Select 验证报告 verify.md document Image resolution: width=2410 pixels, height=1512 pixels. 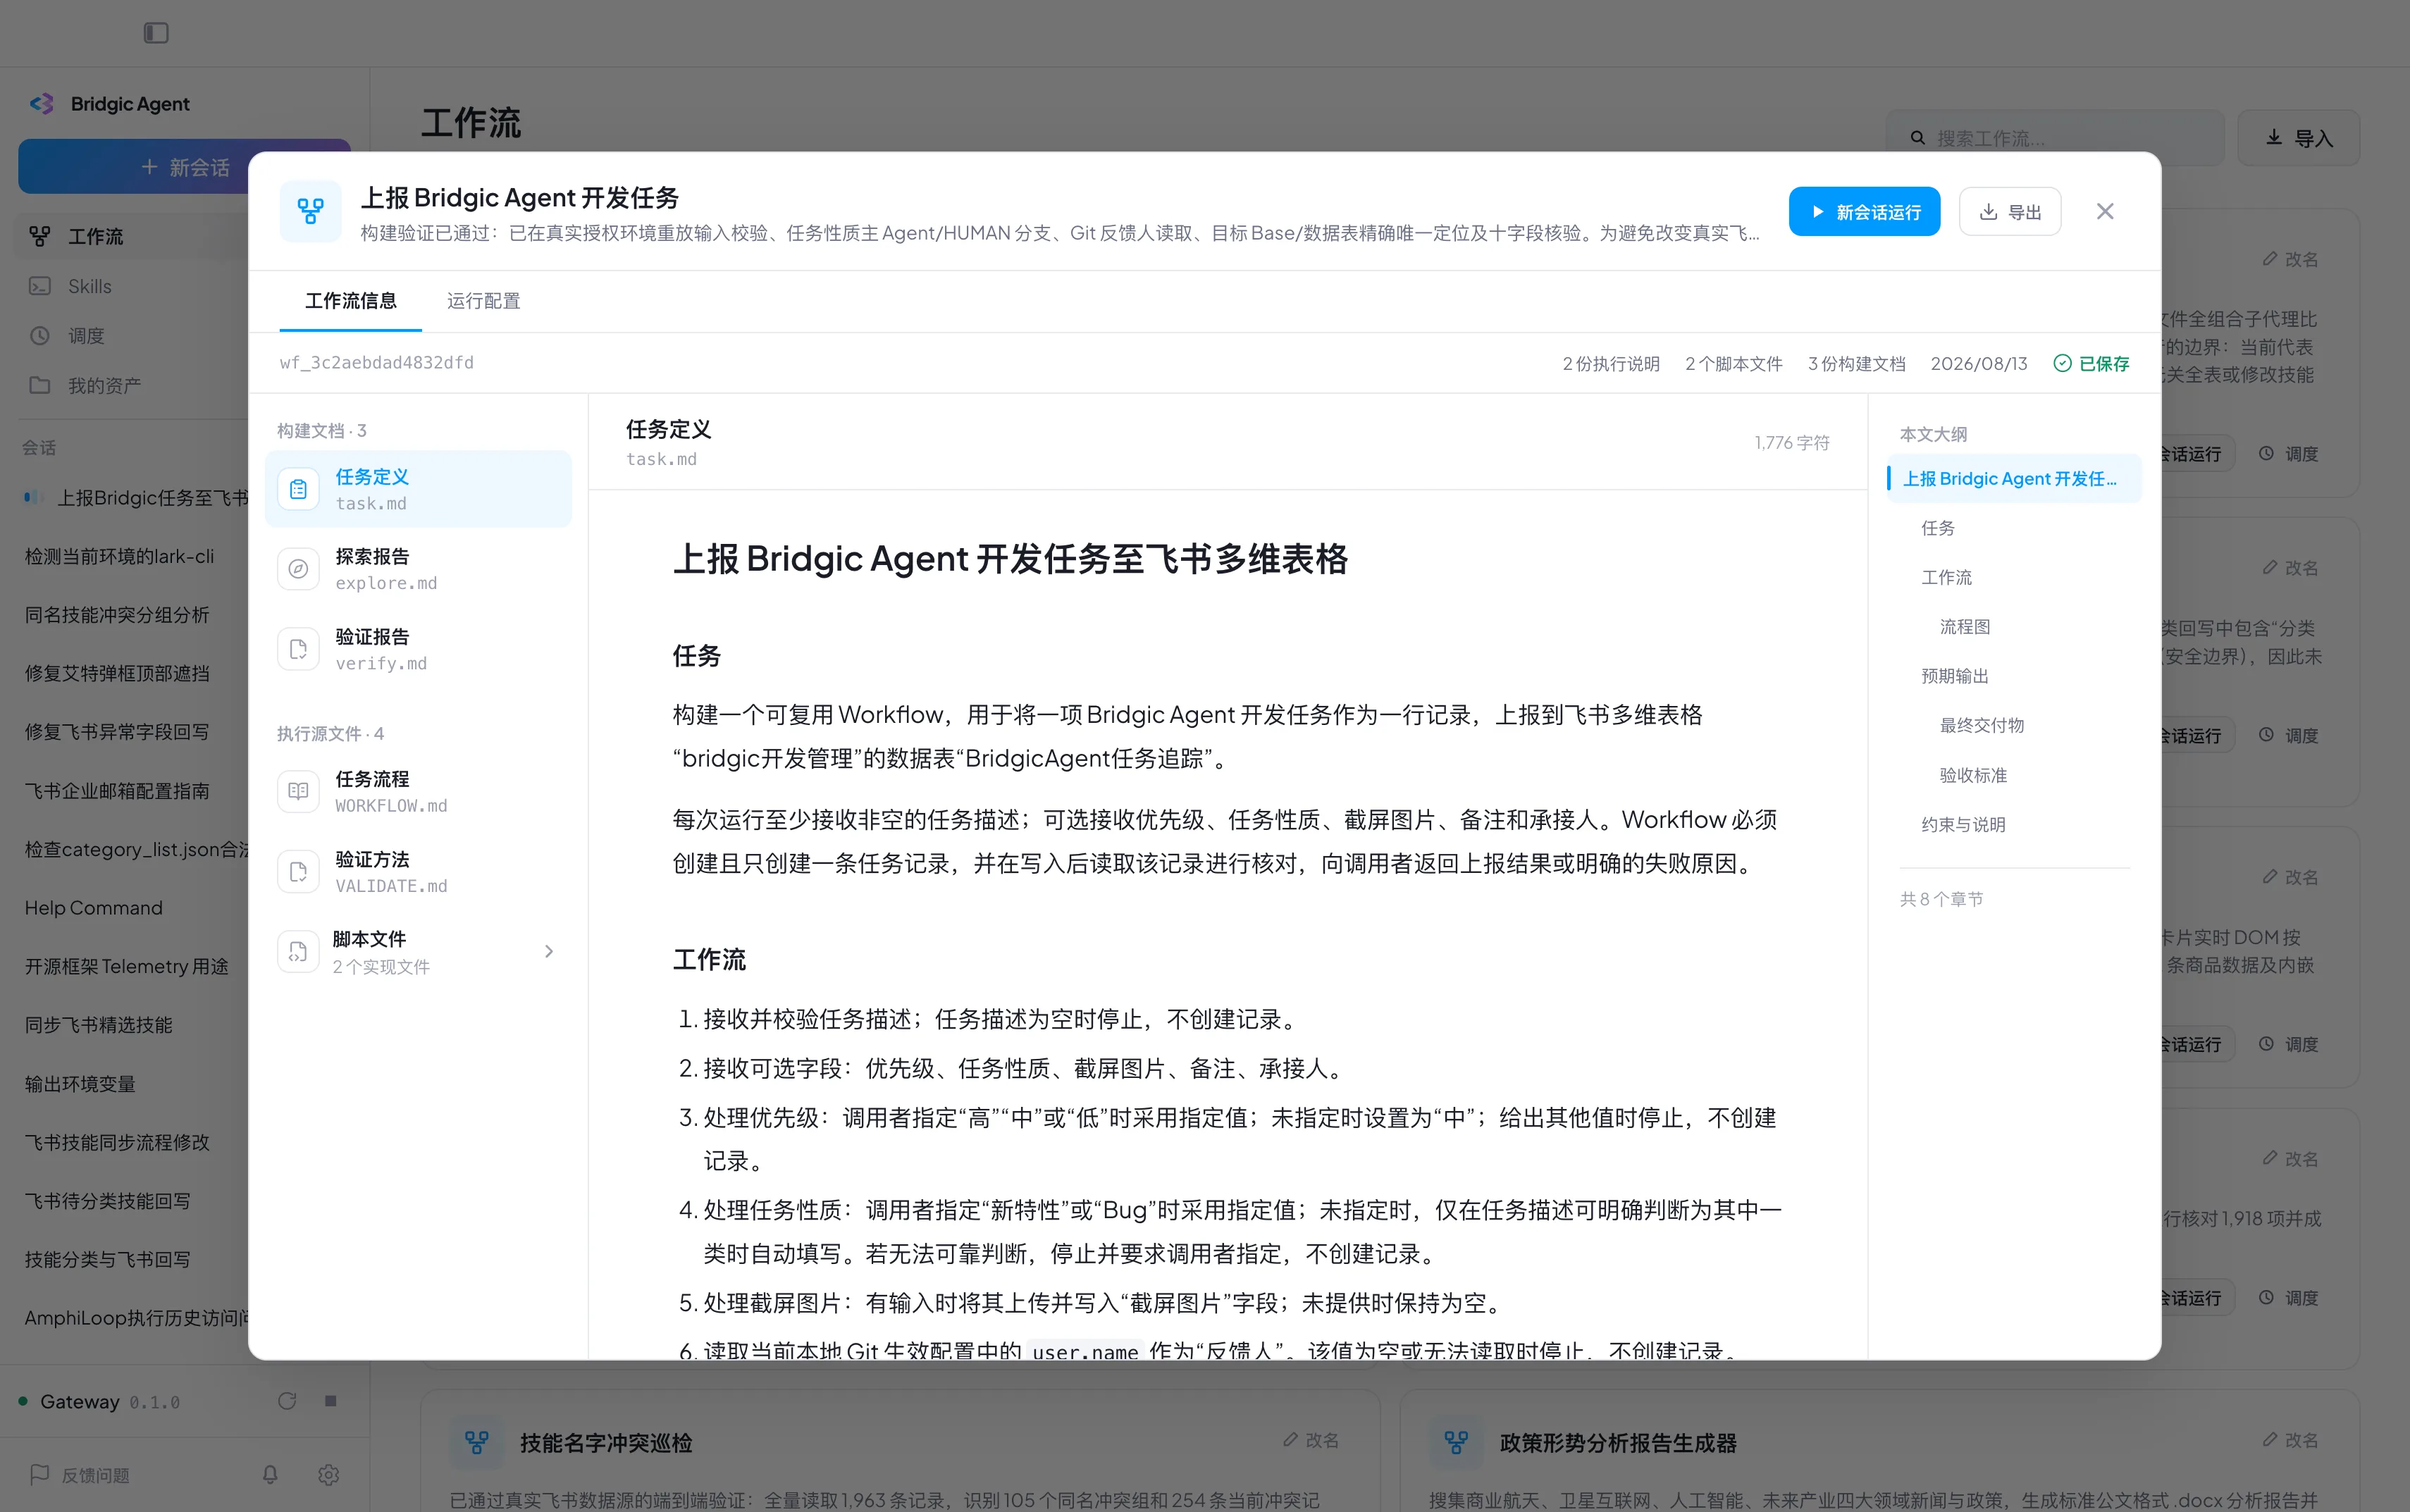click(x=418, y=649)
